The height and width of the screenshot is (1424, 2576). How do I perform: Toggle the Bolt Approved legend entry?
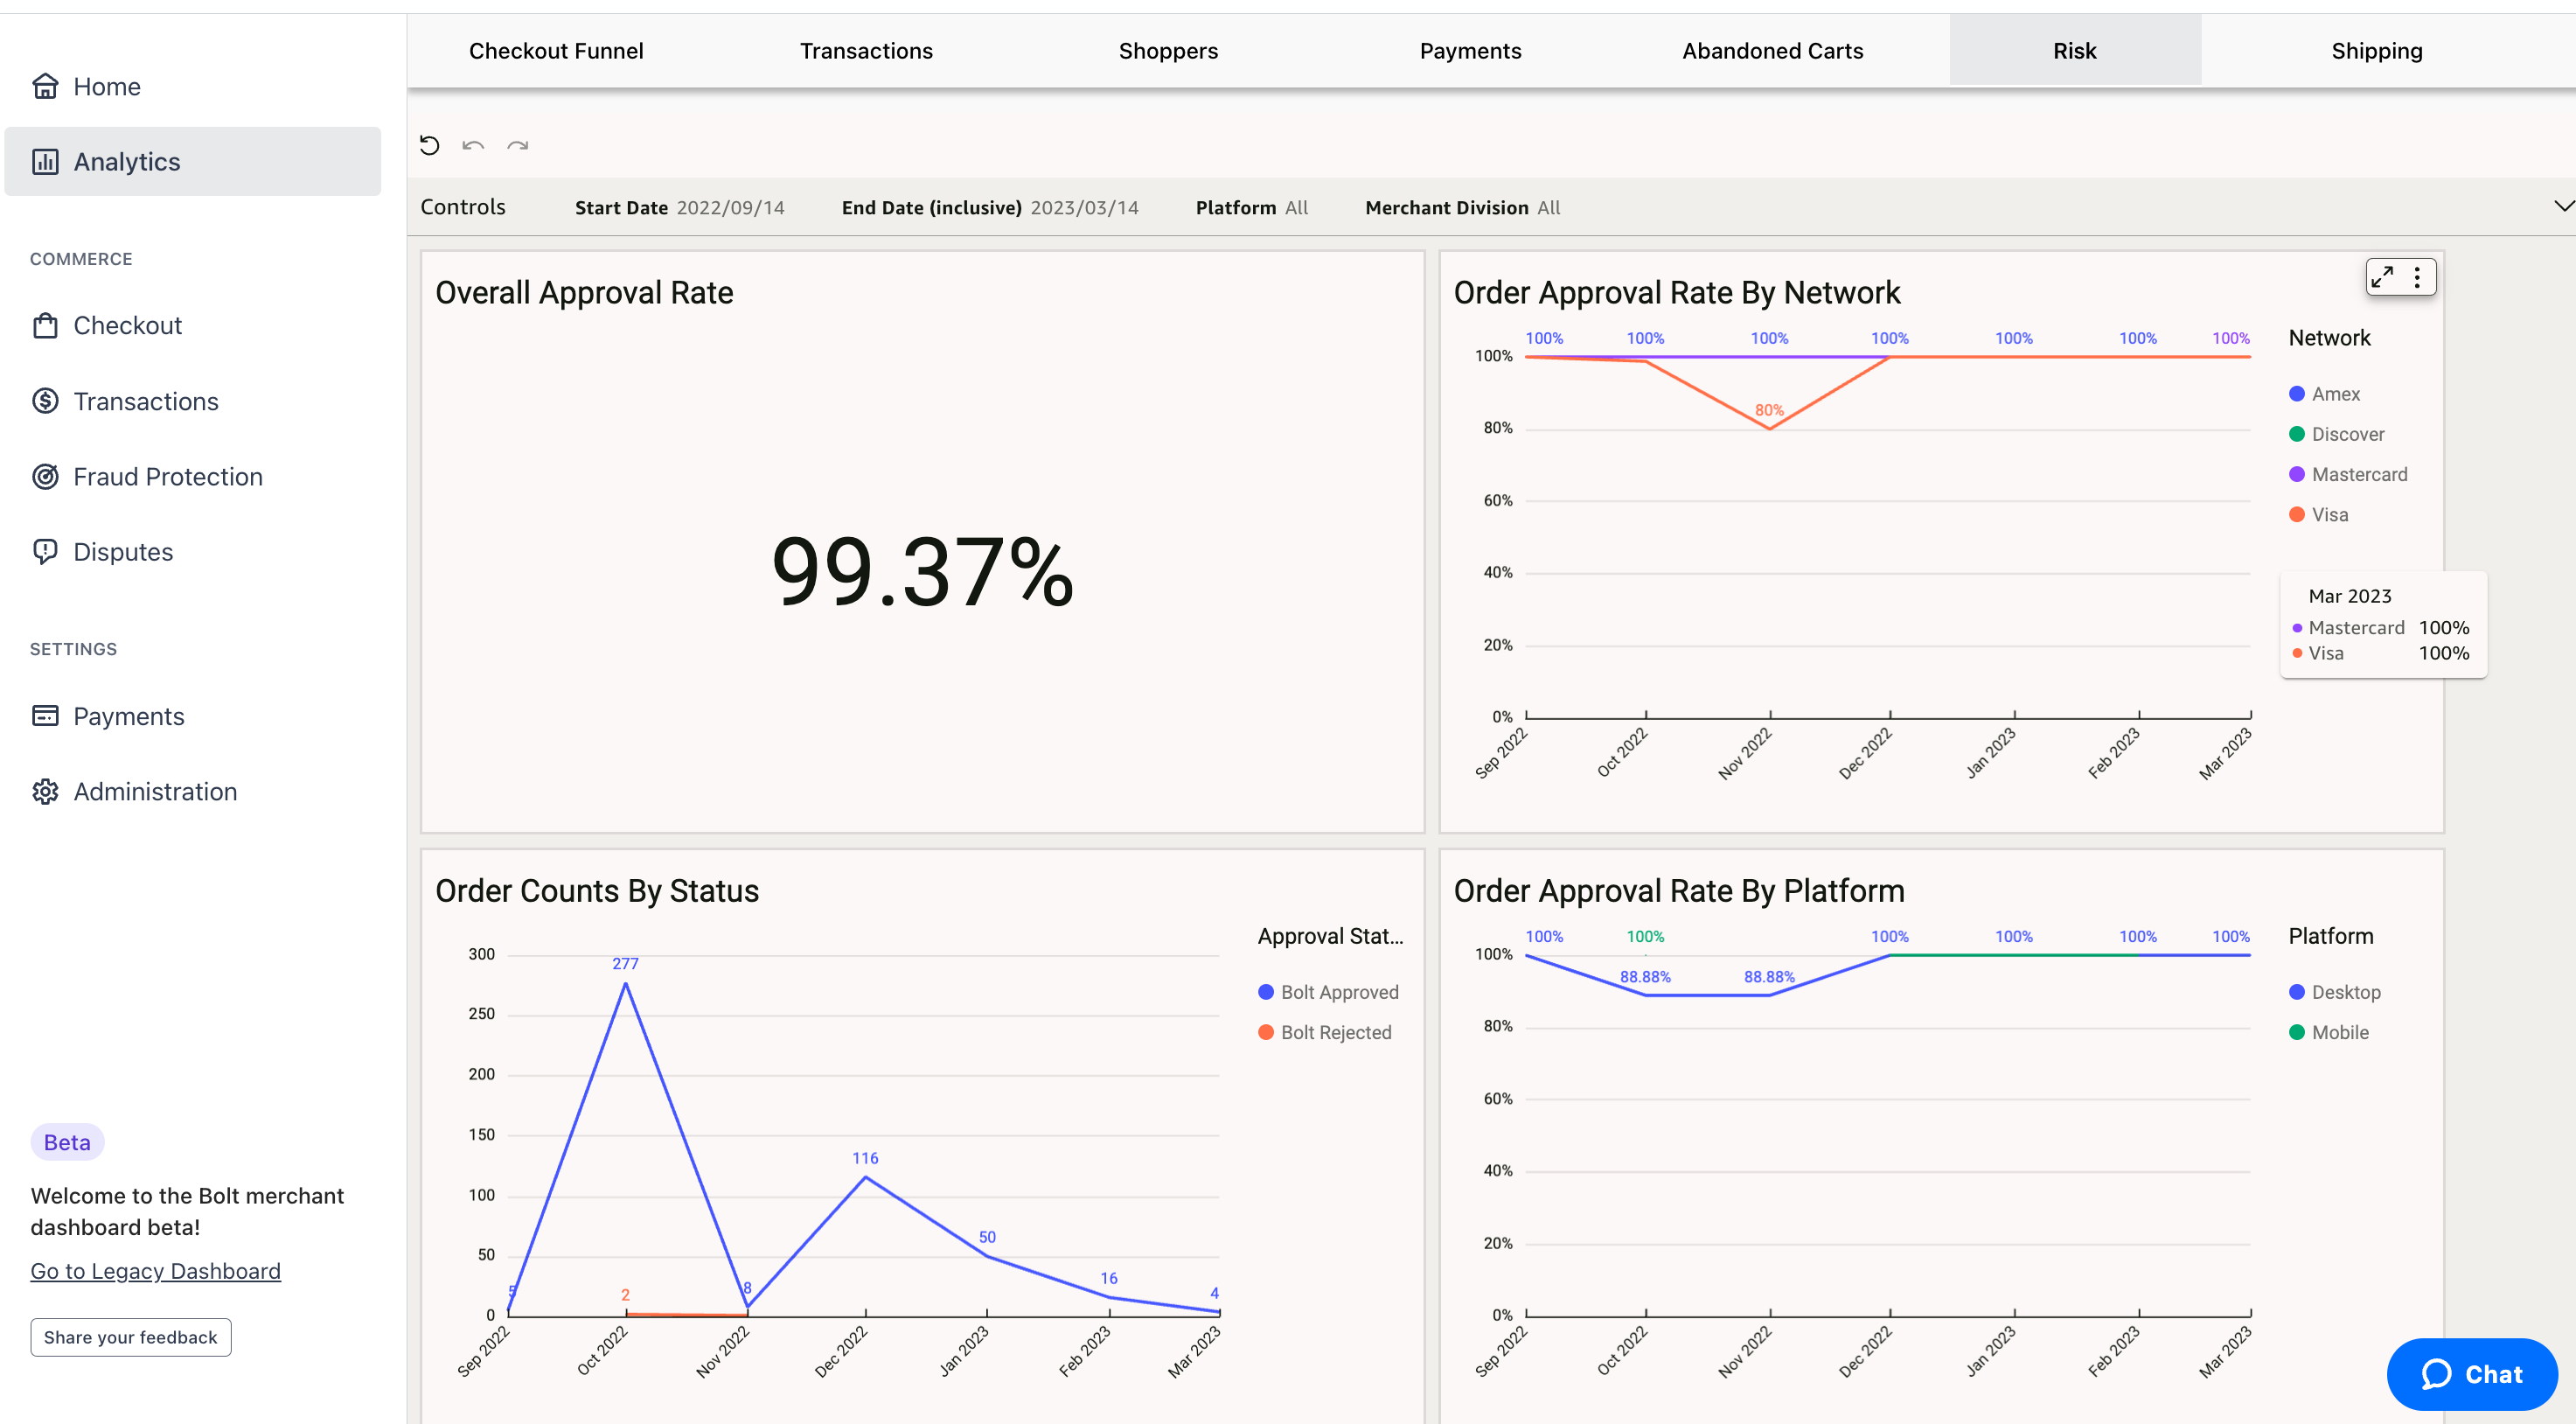tap(1328, 992)
